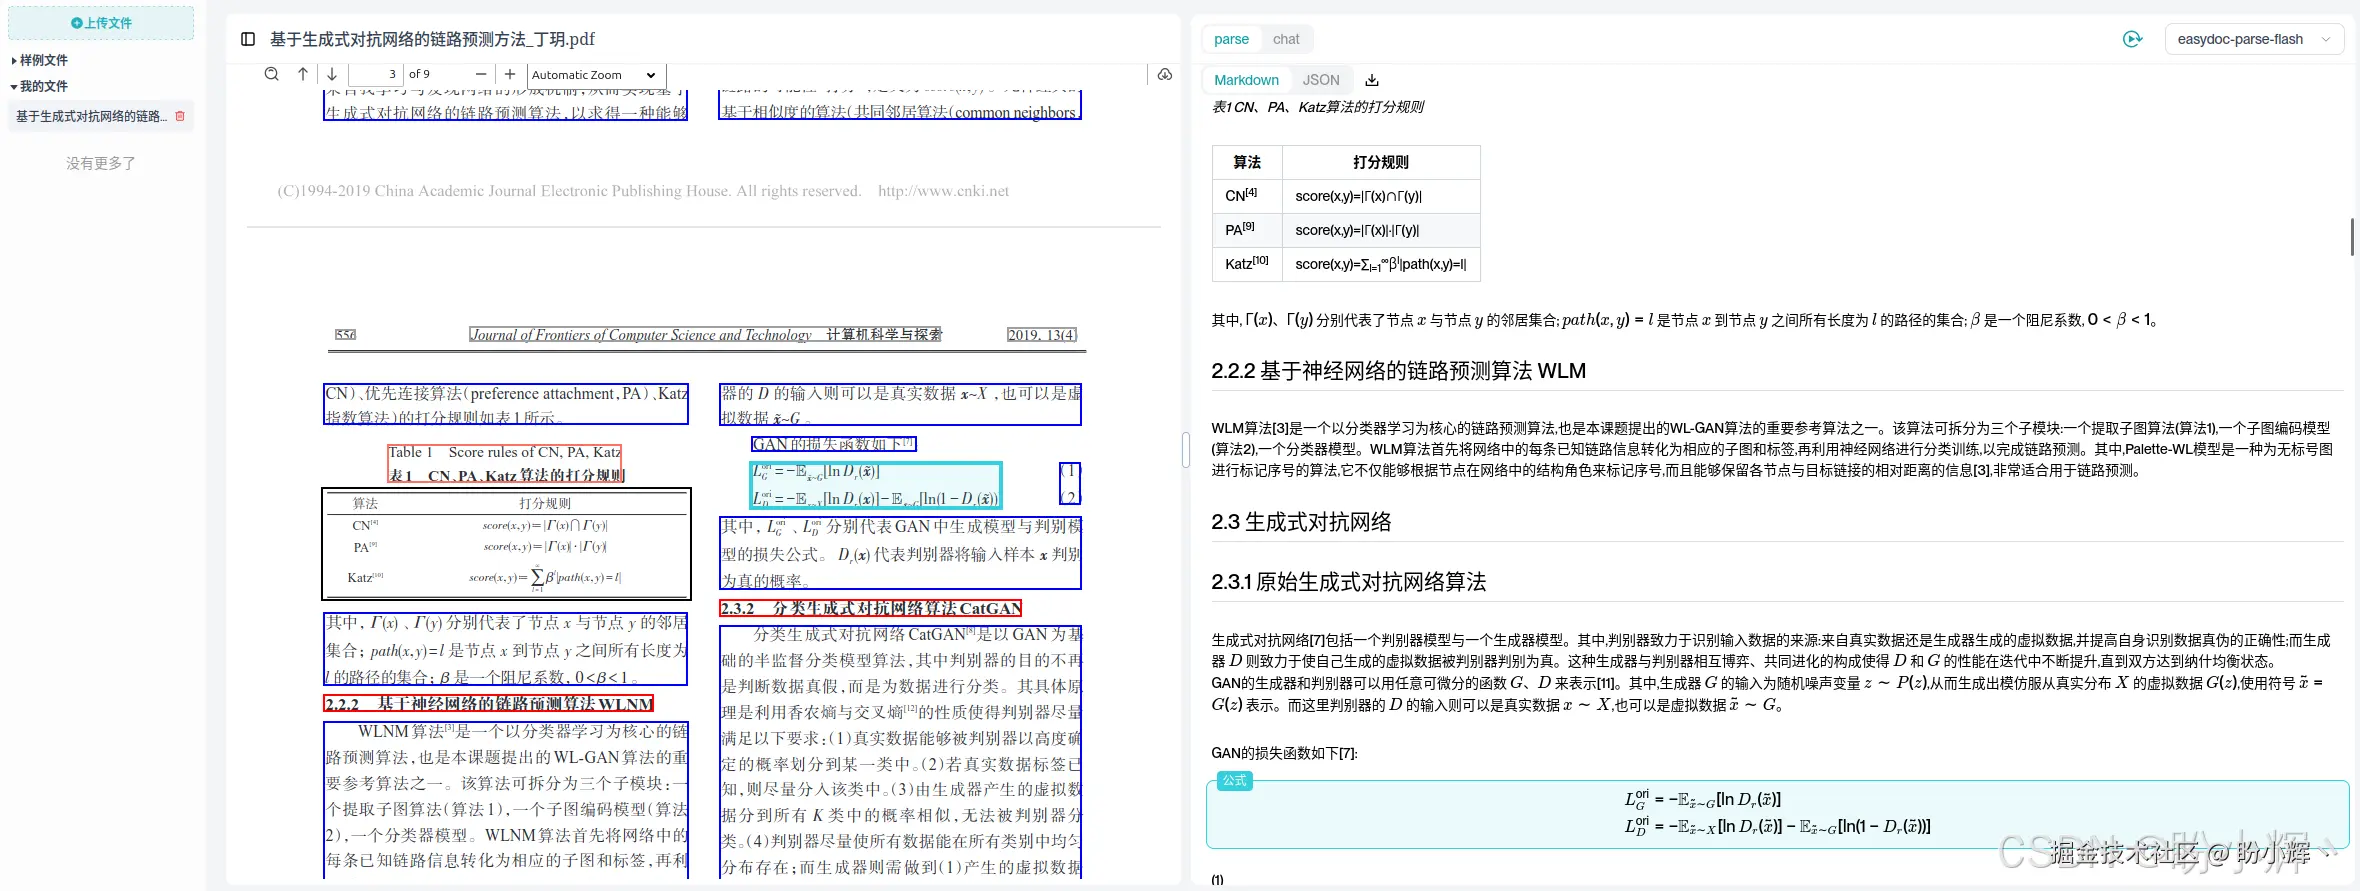Run the parse with the play icon
This screenshot has height=891, width=2360.
tap(2132, 39)
